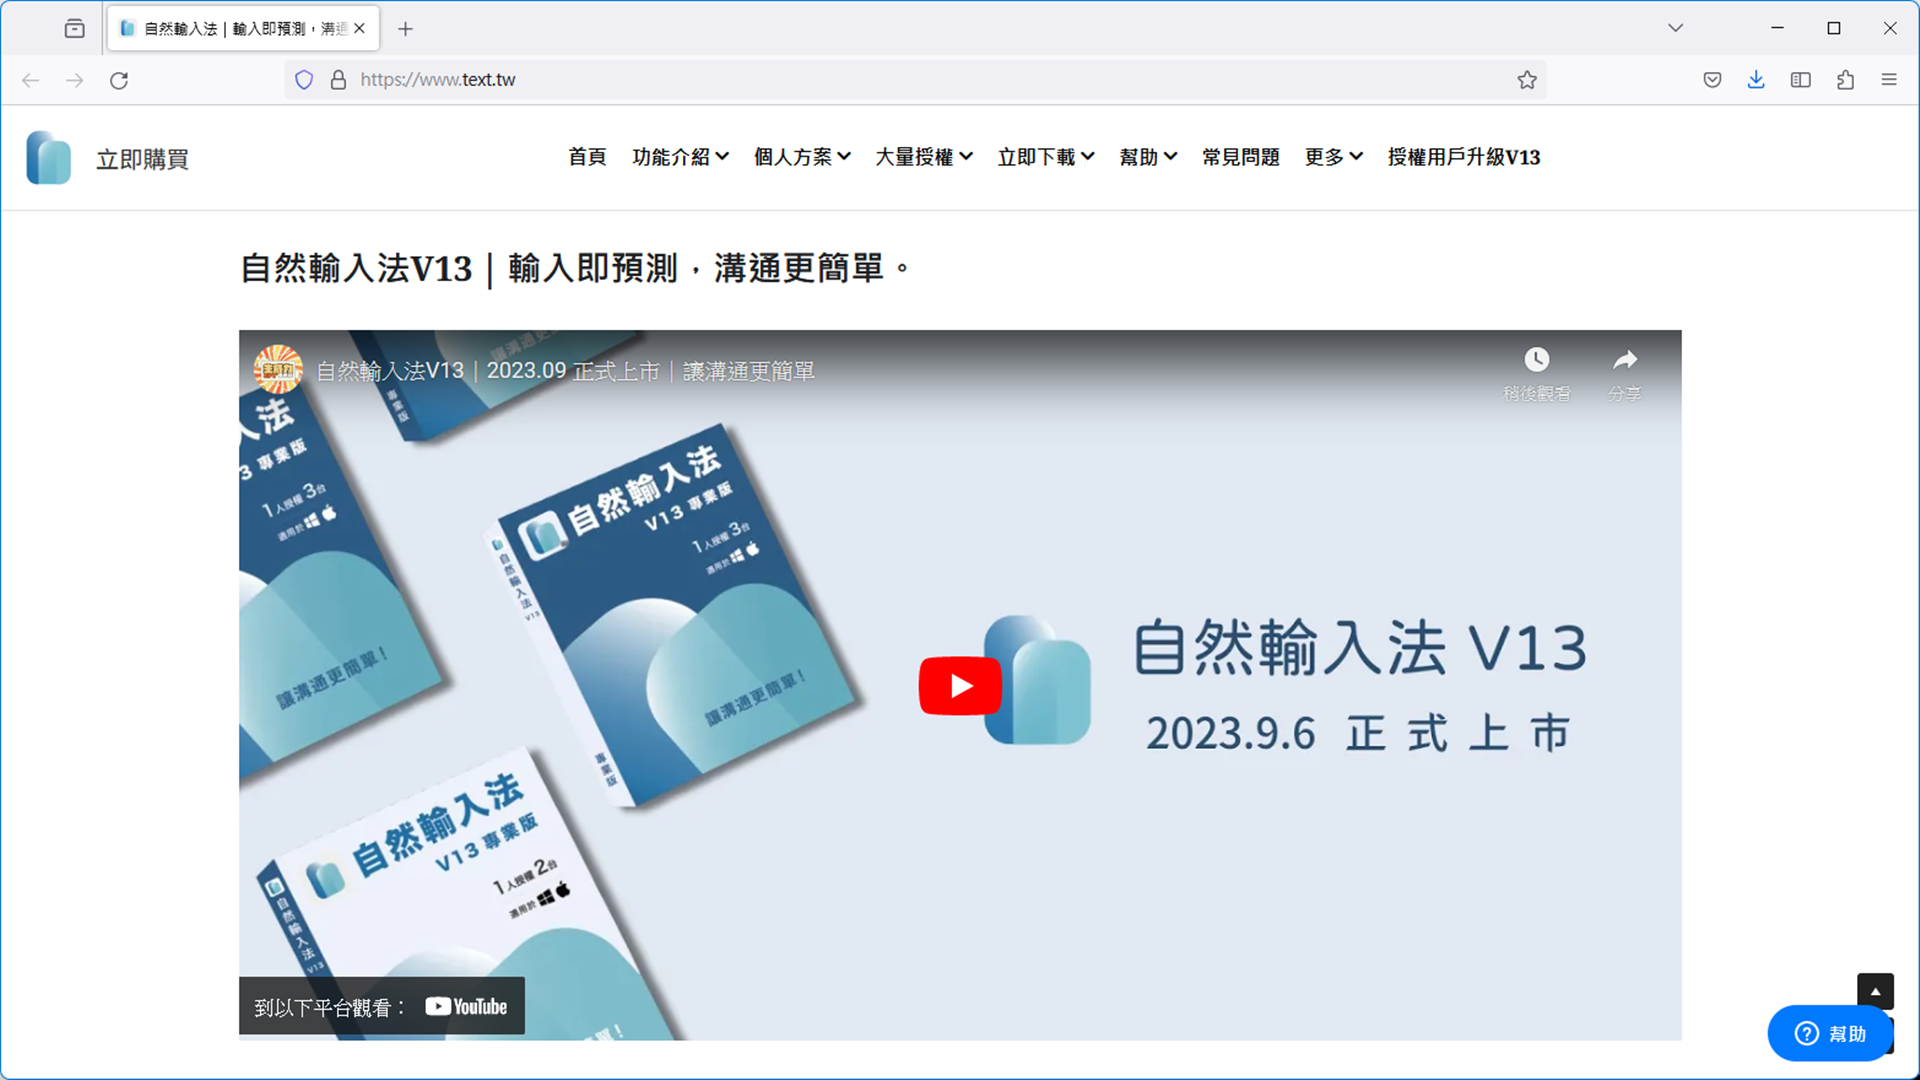Click the tracking protection shield icon
Screen dimensions: 1920x1080
[x=304, y=80]
